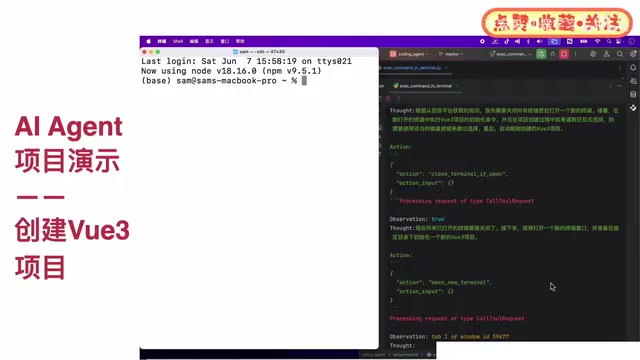Image resolution: width=640 pixels, height=360 pixels.
Task: Open the 帮助 menu
Action: coord(240,41)
